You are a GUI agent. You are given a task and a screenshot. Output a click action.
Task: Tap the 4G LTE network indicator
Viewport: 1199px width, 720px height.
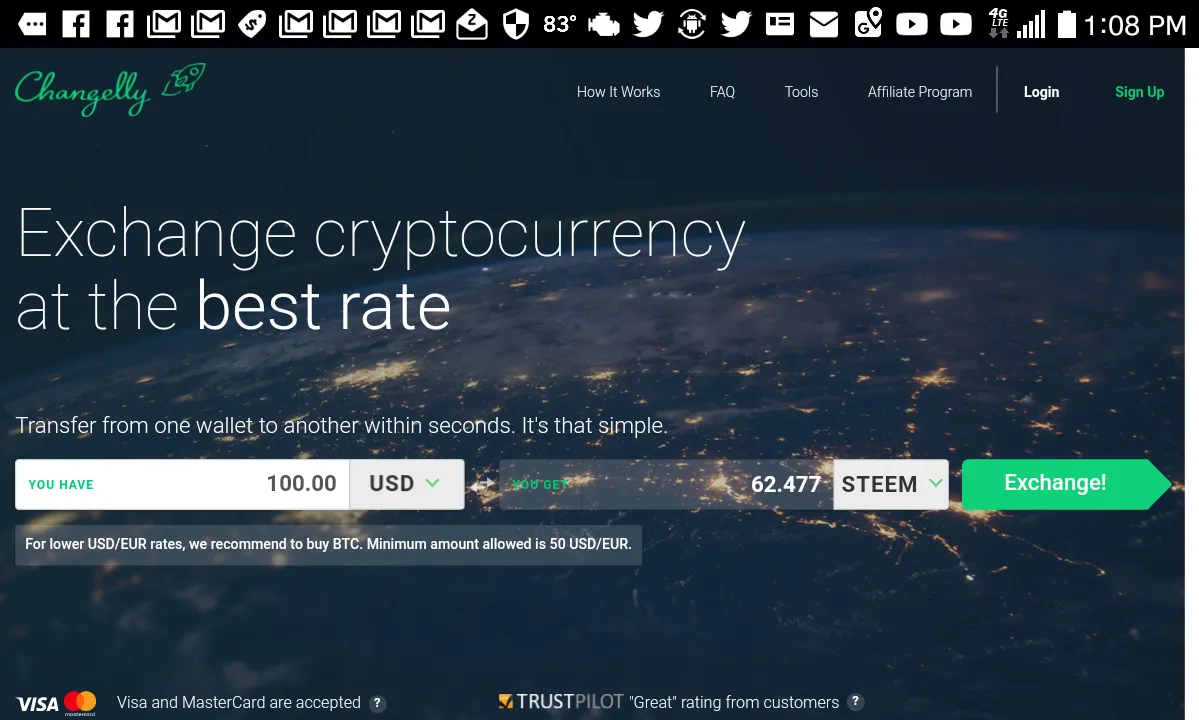tap(999, 23)
